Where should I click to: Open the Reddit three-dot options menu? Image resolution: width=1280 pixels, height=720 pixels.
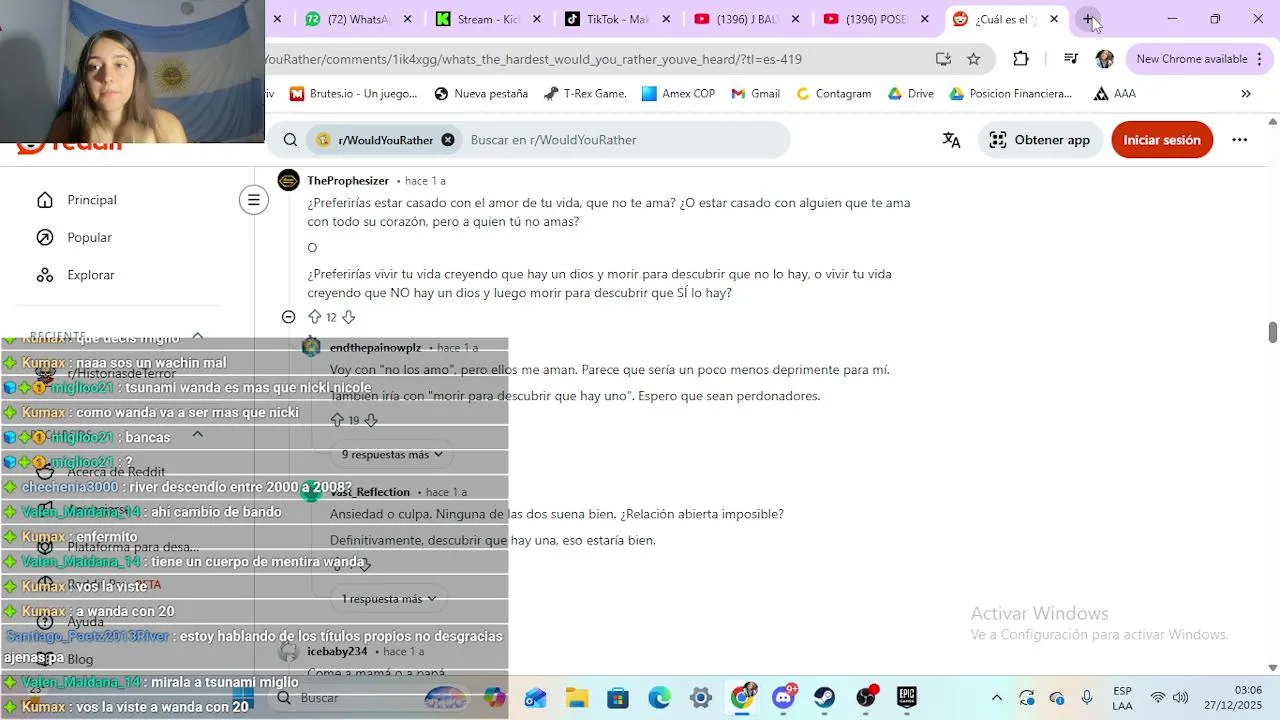[x=1239, y=140]
